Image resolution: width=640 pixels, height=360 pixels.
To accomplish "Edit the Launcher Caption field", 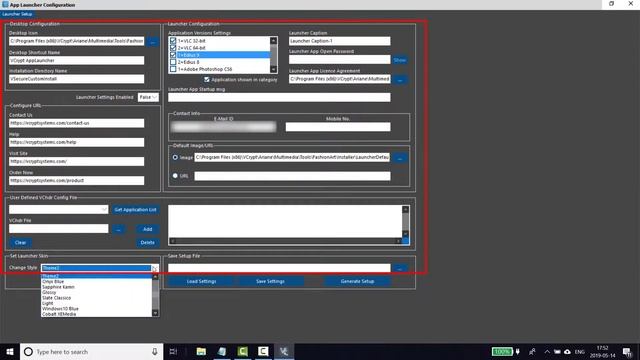I will (x=340, y=41).
